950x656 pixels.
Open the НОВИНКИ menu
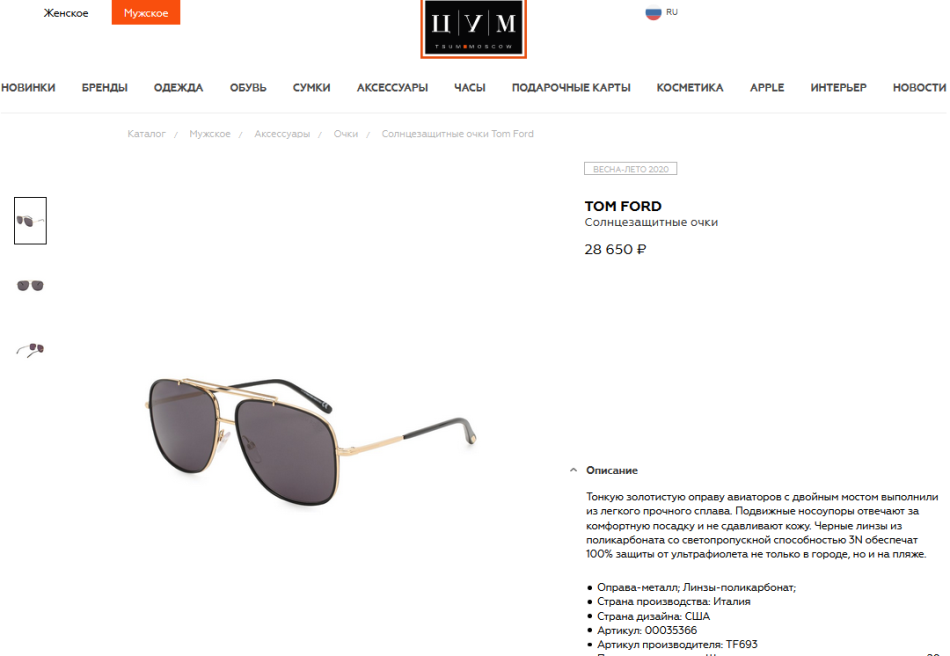[x=28, y=87]
